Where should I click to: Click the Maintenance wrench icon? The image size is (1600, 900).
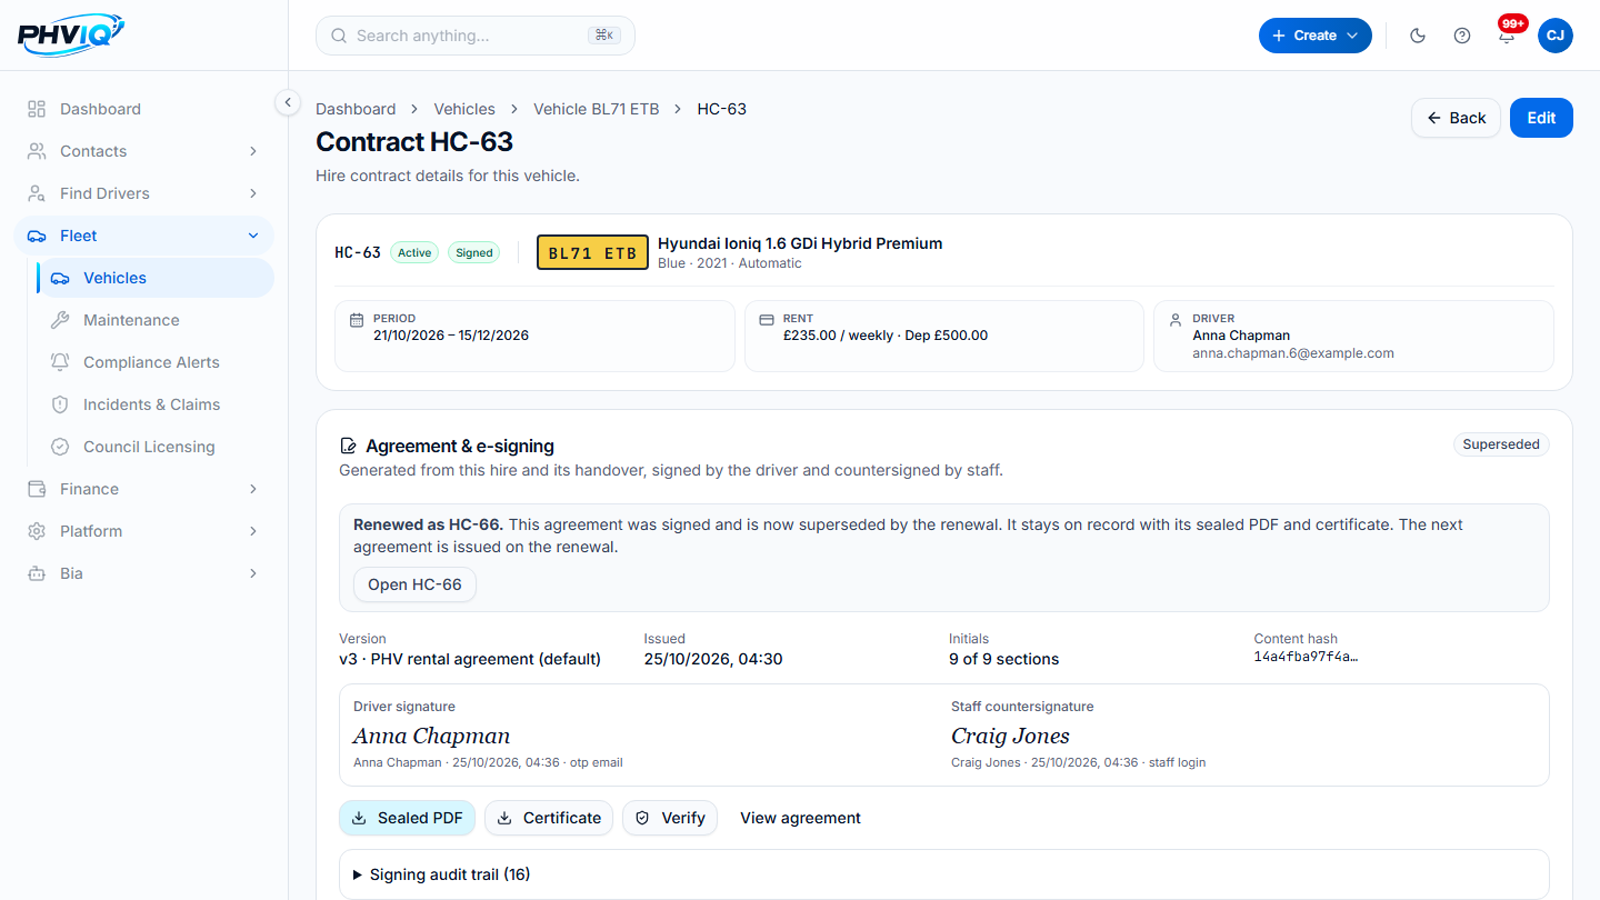click(60, 320)
